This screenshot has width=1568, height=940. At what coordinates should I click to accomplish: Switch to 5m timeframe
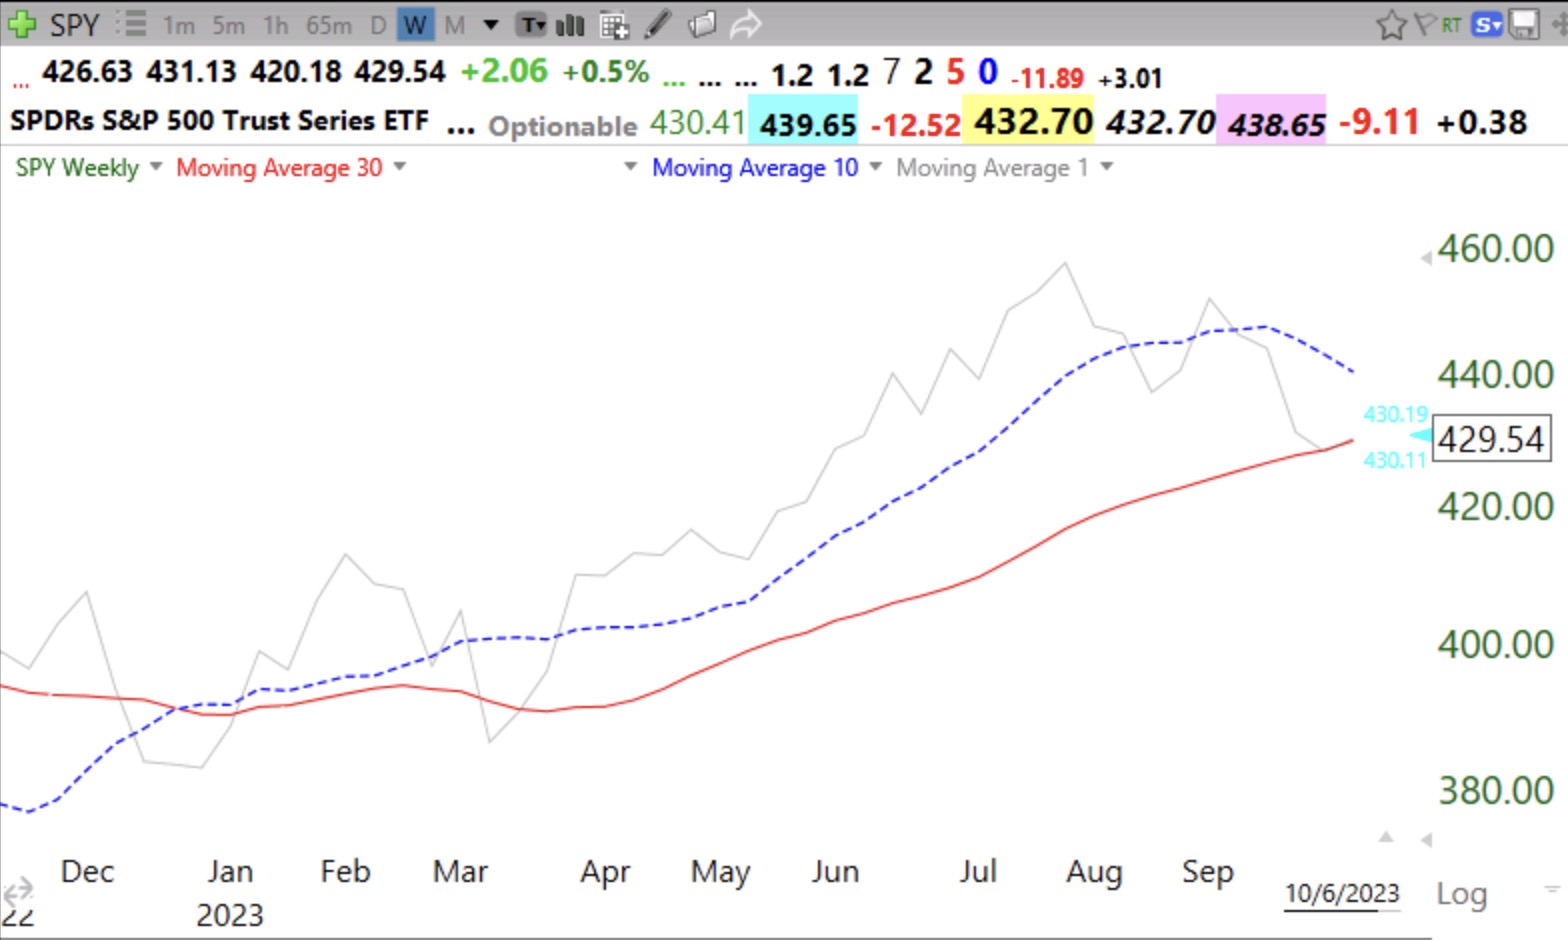[228, 25]
